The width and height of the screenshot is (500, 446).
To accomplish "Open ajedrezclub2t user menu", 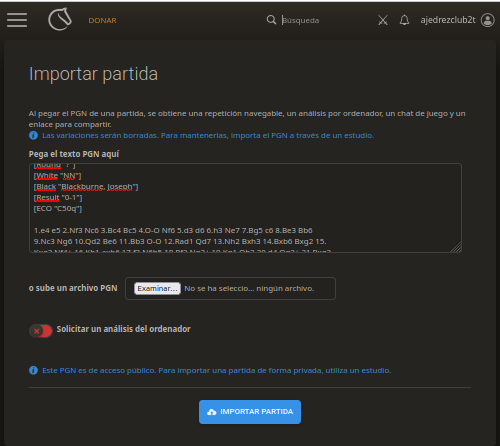I will pyautogui.click(x=448, y=20).
